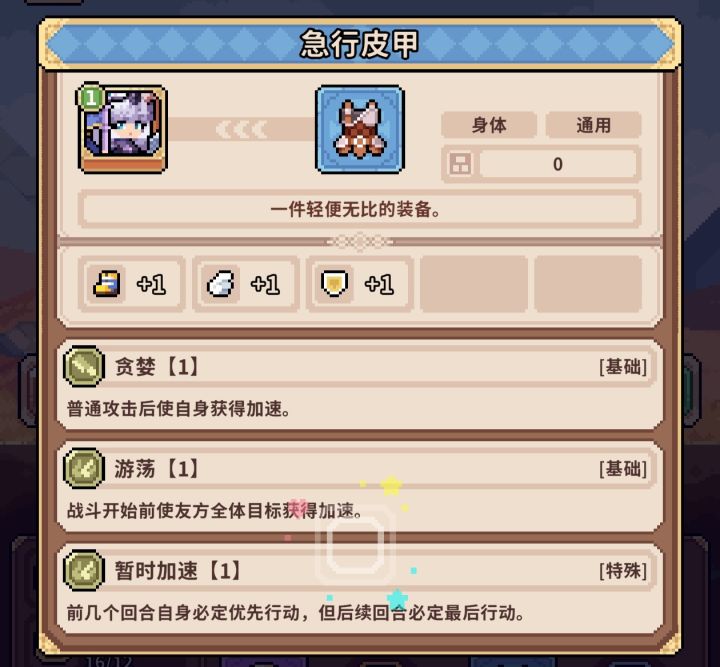
Task: Click the [基础] label on 贪婪 row
Action: pos(623,367)
